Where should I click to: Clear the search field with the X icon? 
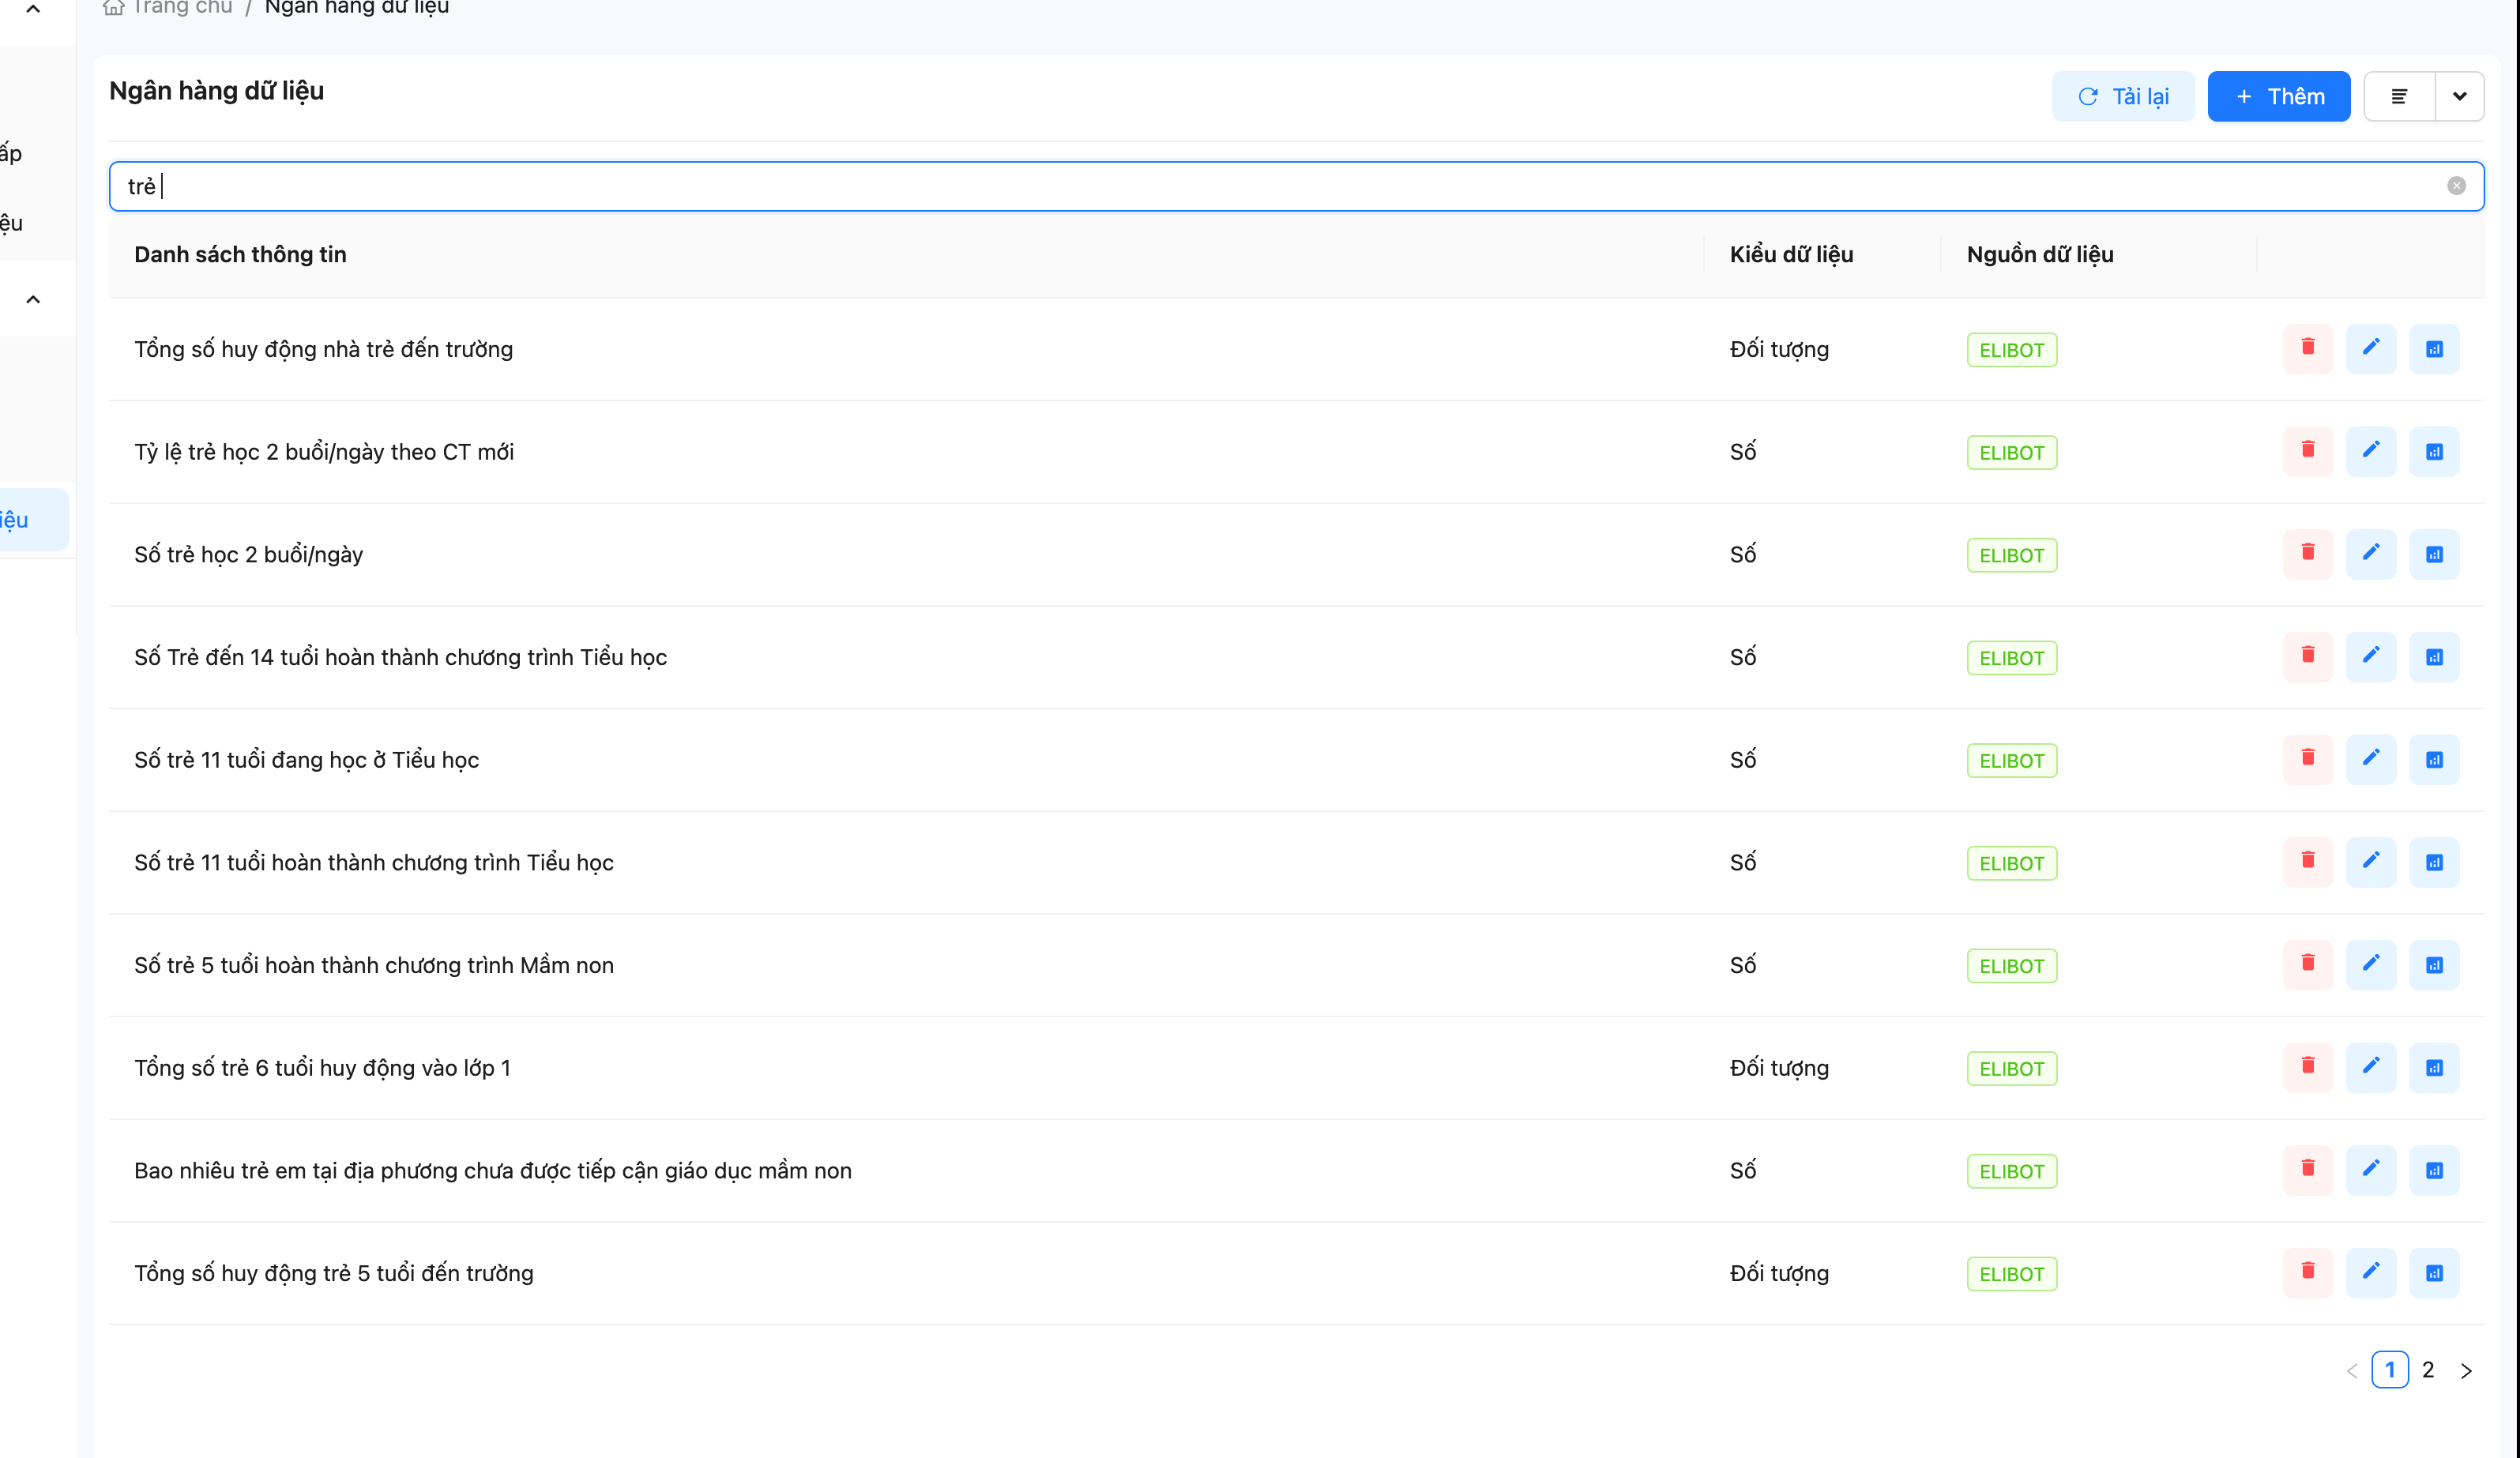tap(2455, 186)
